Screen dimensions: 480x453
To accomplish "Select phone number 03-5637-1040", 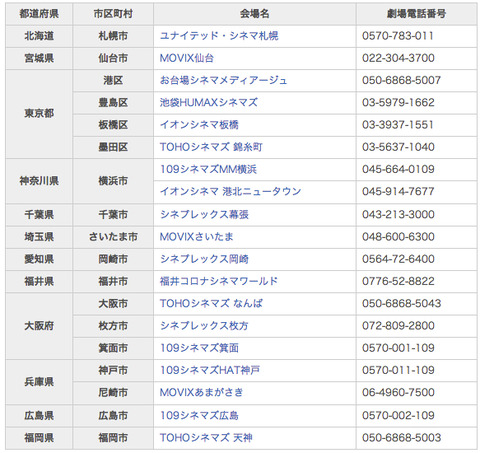I will tap(398, 147).
